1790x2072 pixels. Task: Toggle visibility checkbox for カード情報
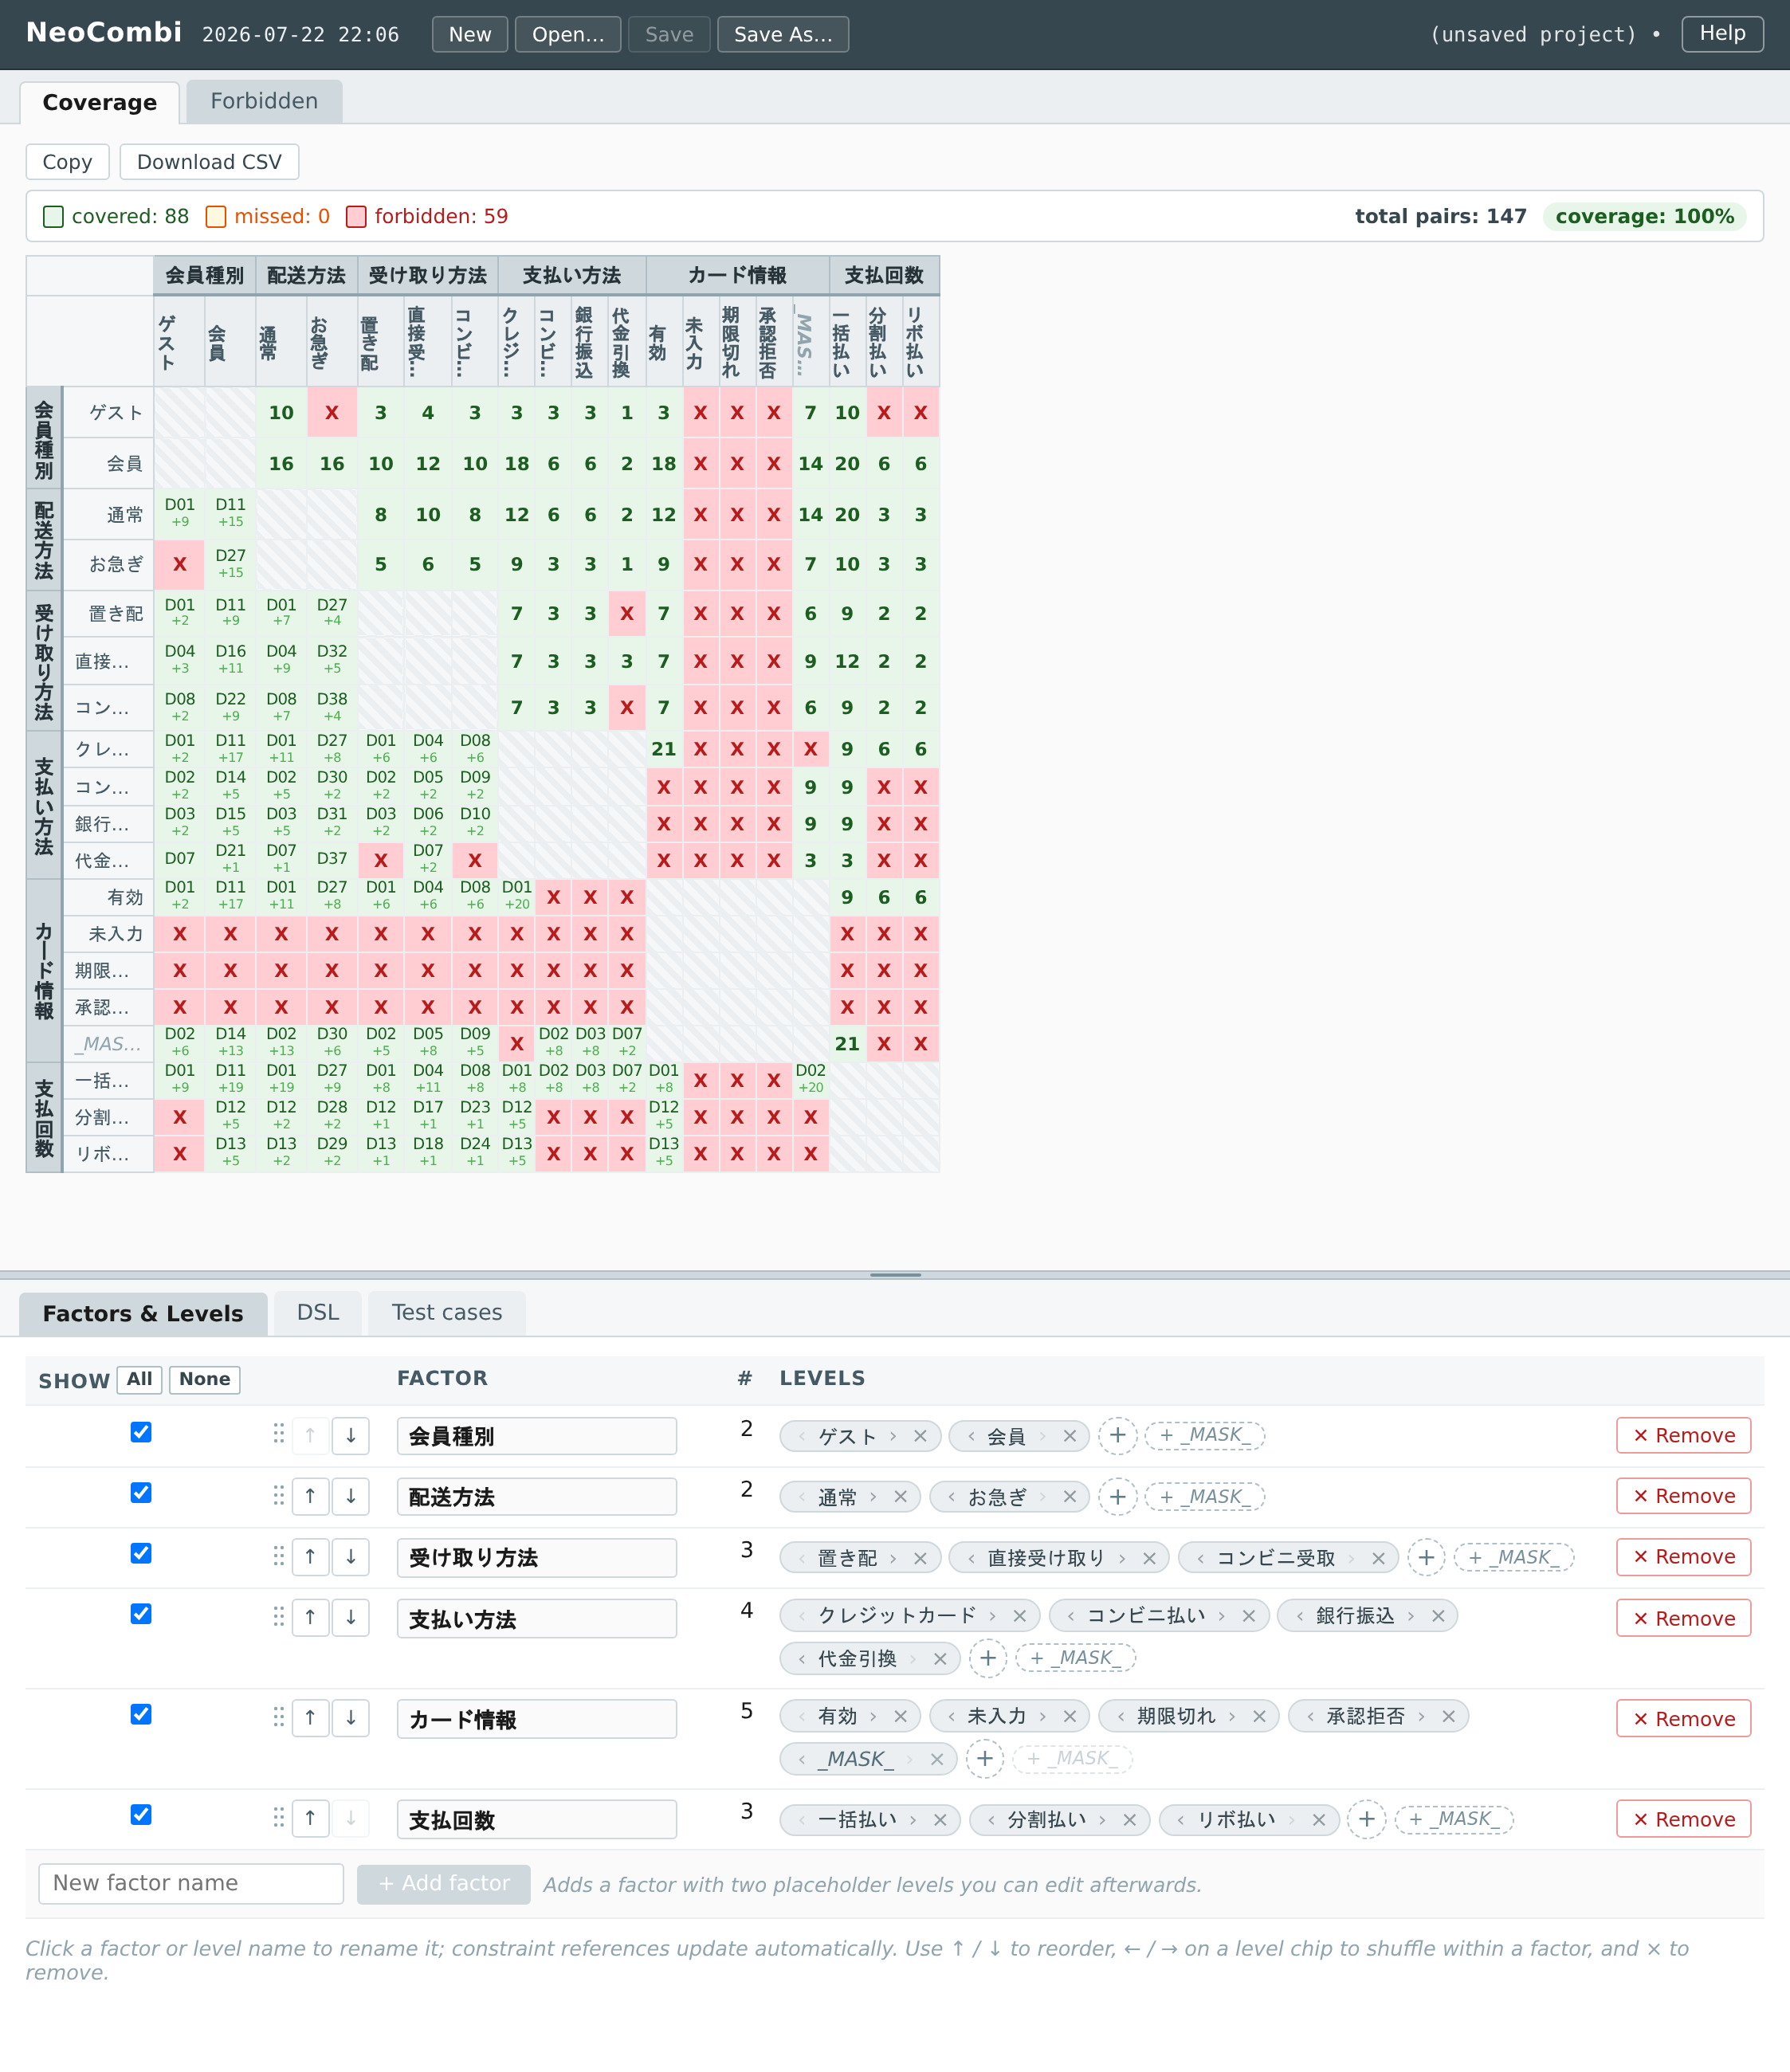coord(141,1714)
